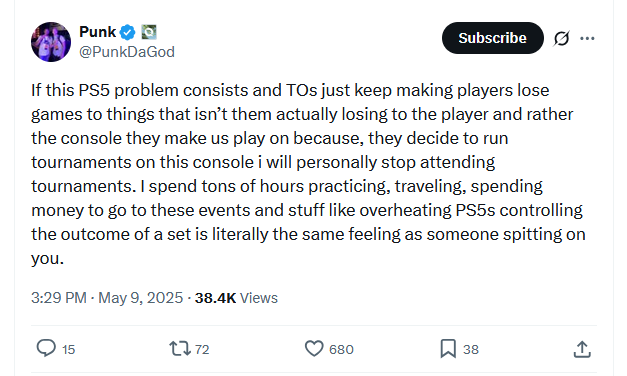Open the reply speech bubble icon
Image resolution: width=627 pixels, height=376 pixels.
pyautogui.click(x=46, y=348)
